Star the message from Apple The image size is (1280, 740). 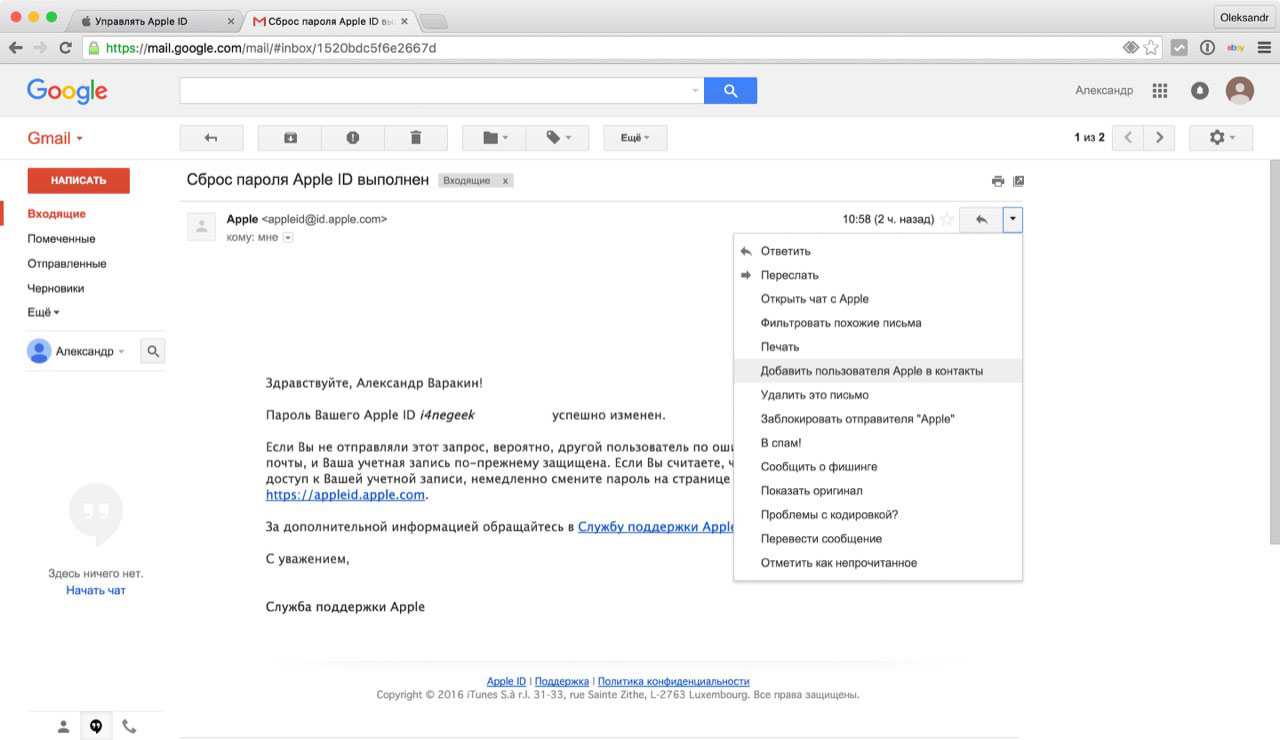[946, 220]
